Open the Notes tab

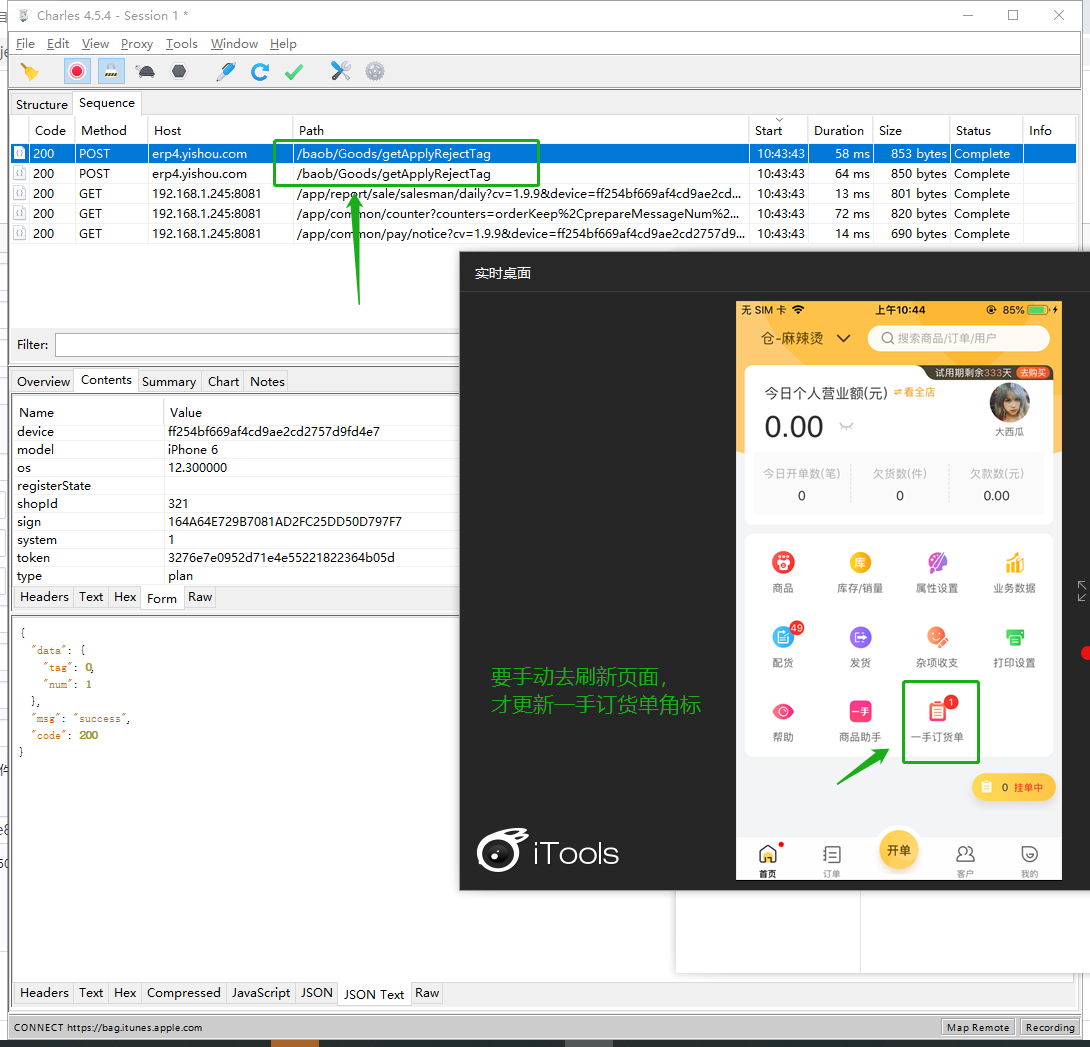point(267,382)
